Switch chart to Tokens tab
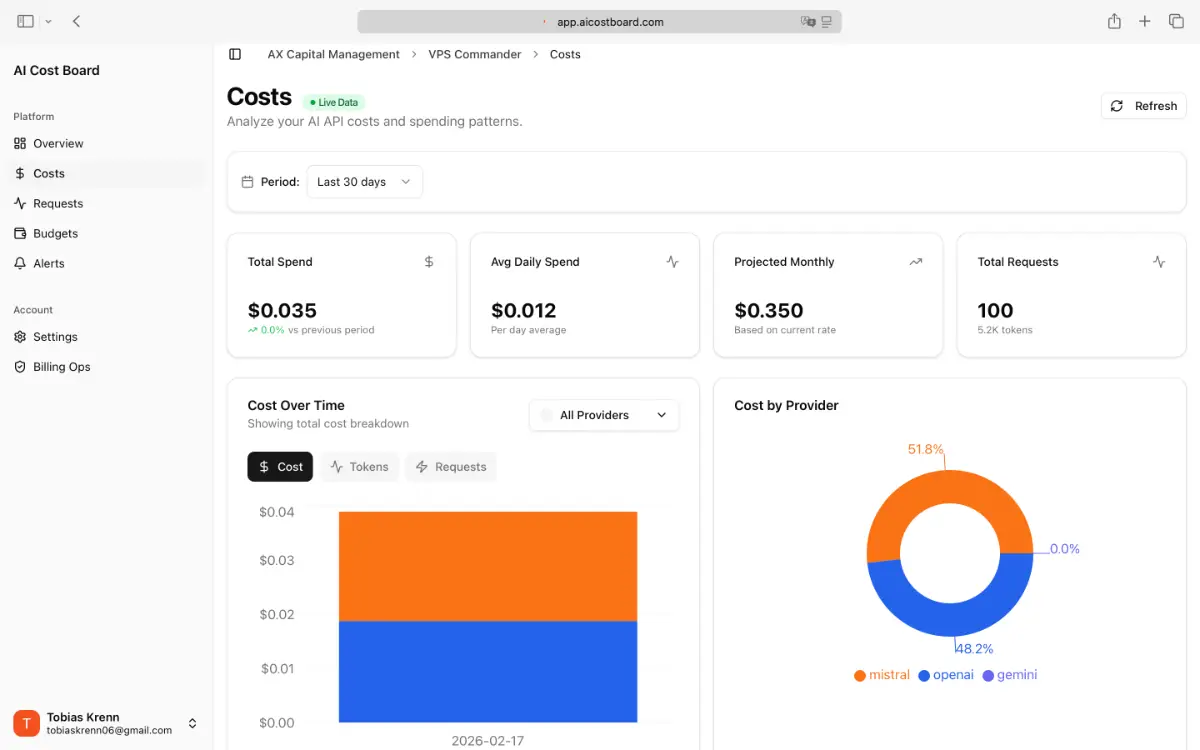The image size is (1200, 750). pyautogui.click(x=359, y=467)
